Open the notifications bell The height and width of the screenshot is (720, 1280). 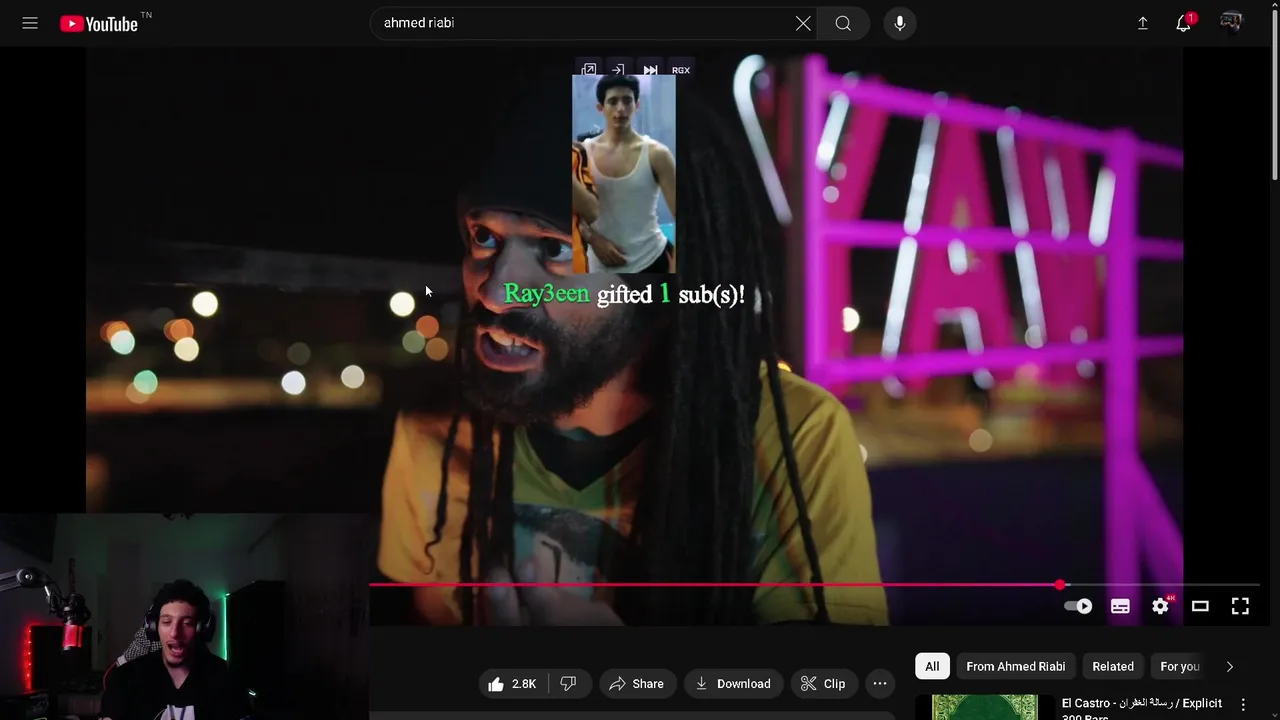(x=1184, y=23)
